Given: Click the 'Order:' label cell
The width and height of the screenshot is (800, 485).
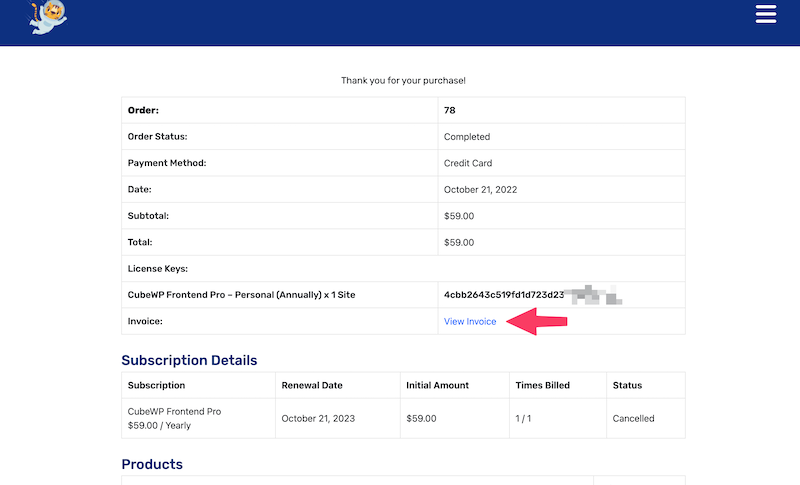Looking at the screenshot, I should tap(280, 110).
